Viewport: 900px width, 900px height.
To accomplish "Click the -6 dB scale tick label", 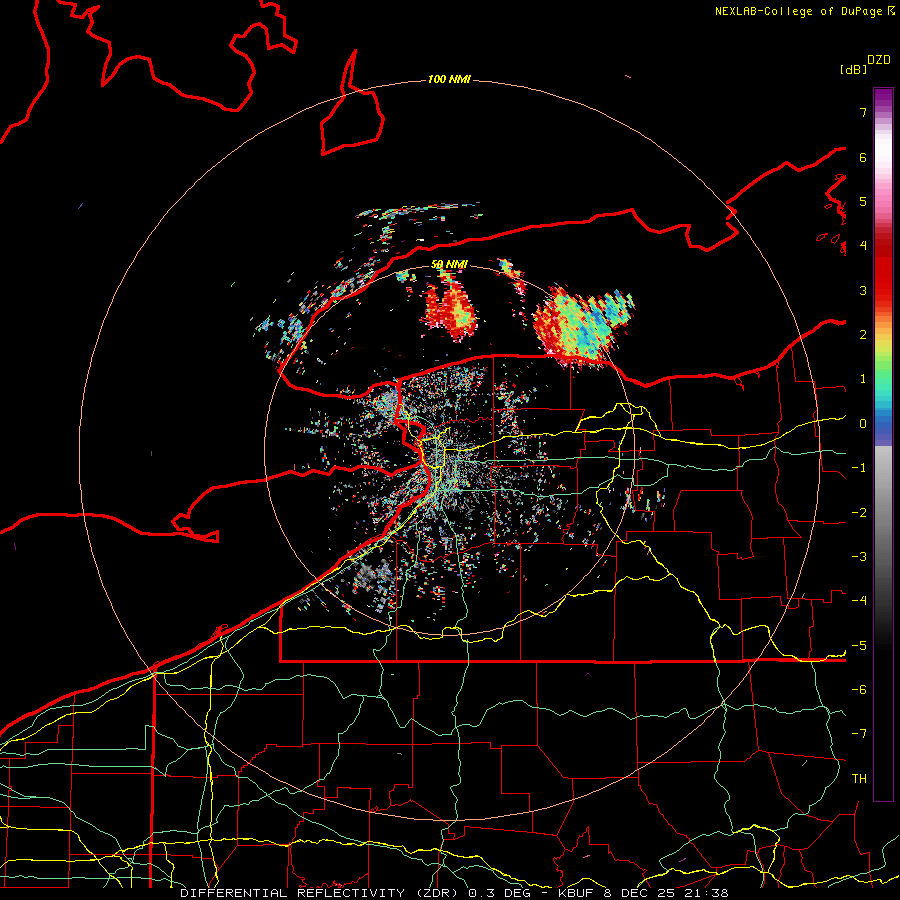I will click(x=859, y=690).
